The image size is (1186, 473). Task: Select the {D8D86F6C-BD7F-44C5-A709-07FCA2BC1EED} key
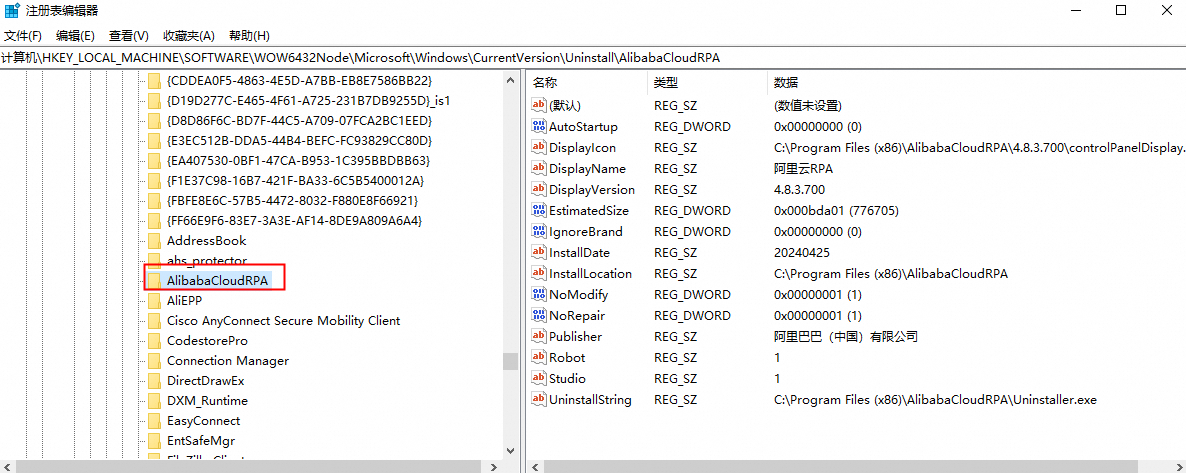point(300,120)
